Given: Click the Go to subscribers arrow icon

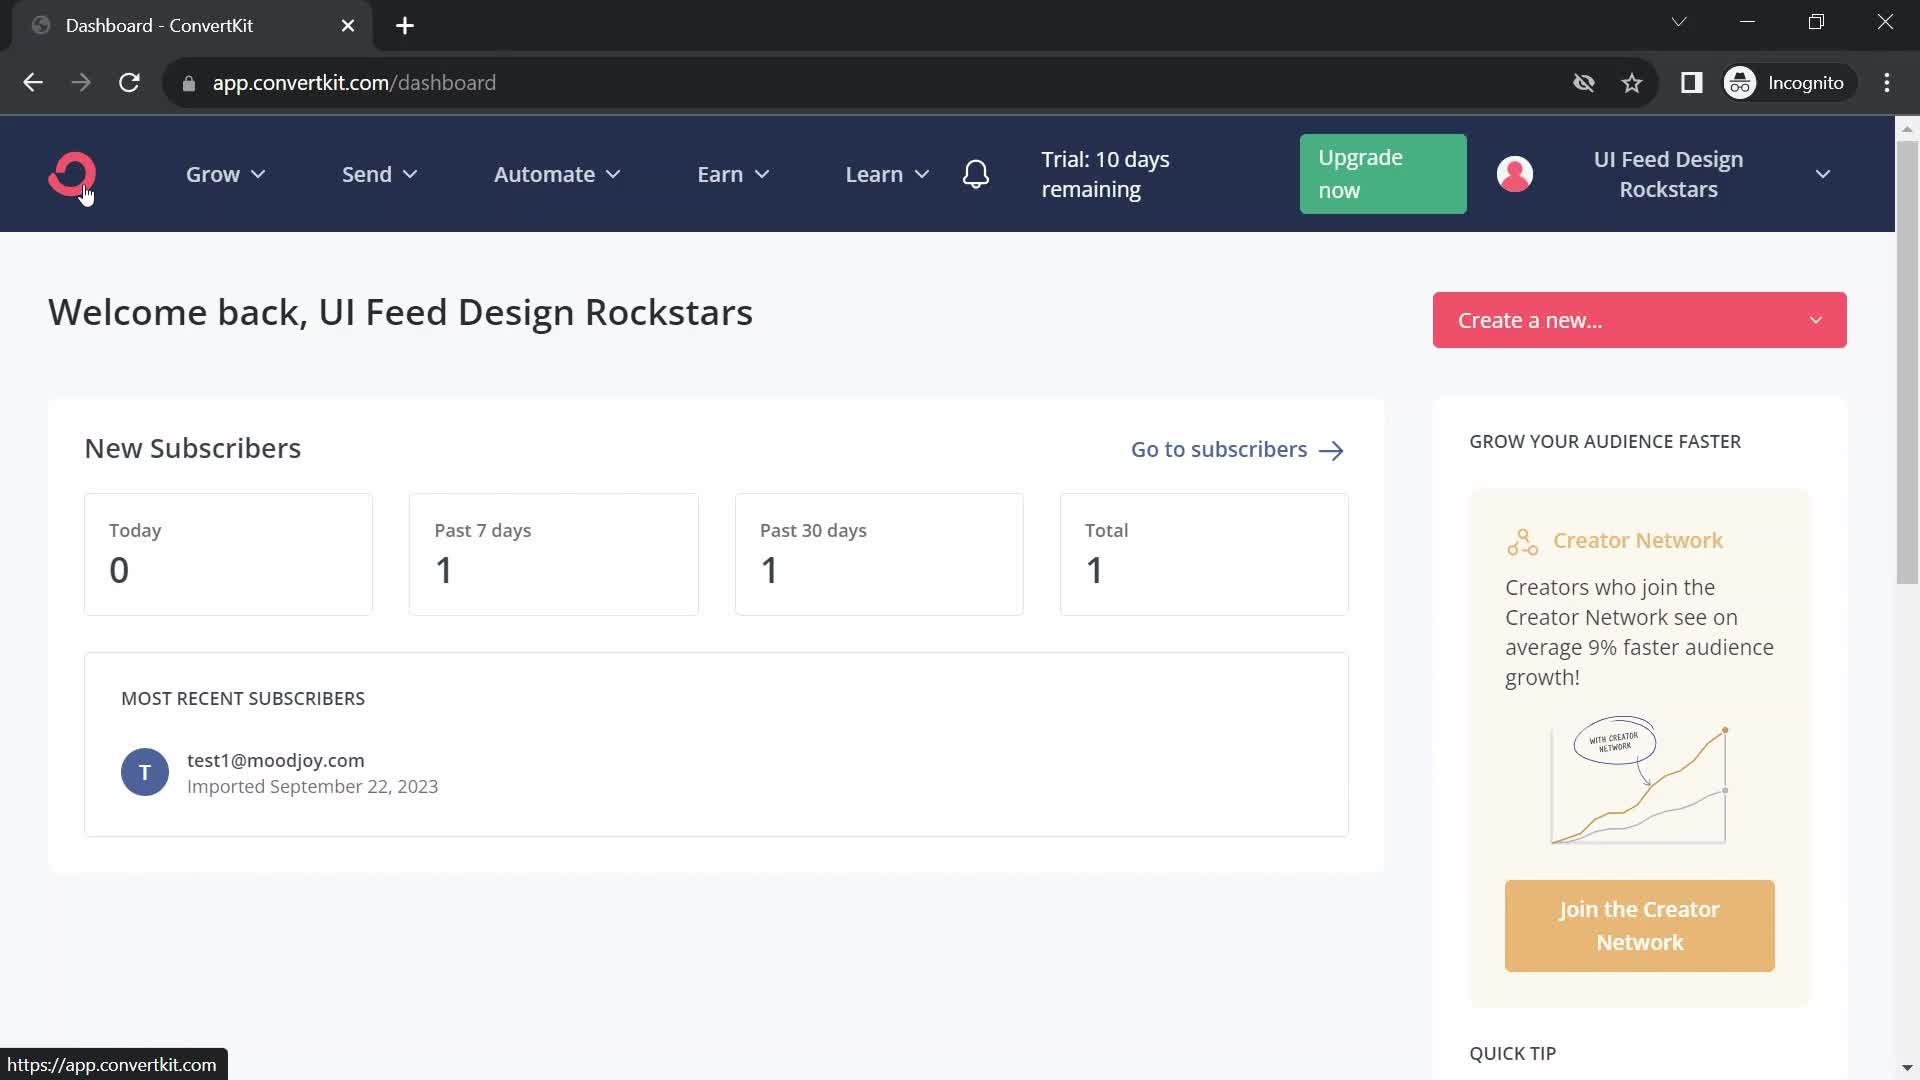Looking at the screenshot, I should [x=1331, y=451].
